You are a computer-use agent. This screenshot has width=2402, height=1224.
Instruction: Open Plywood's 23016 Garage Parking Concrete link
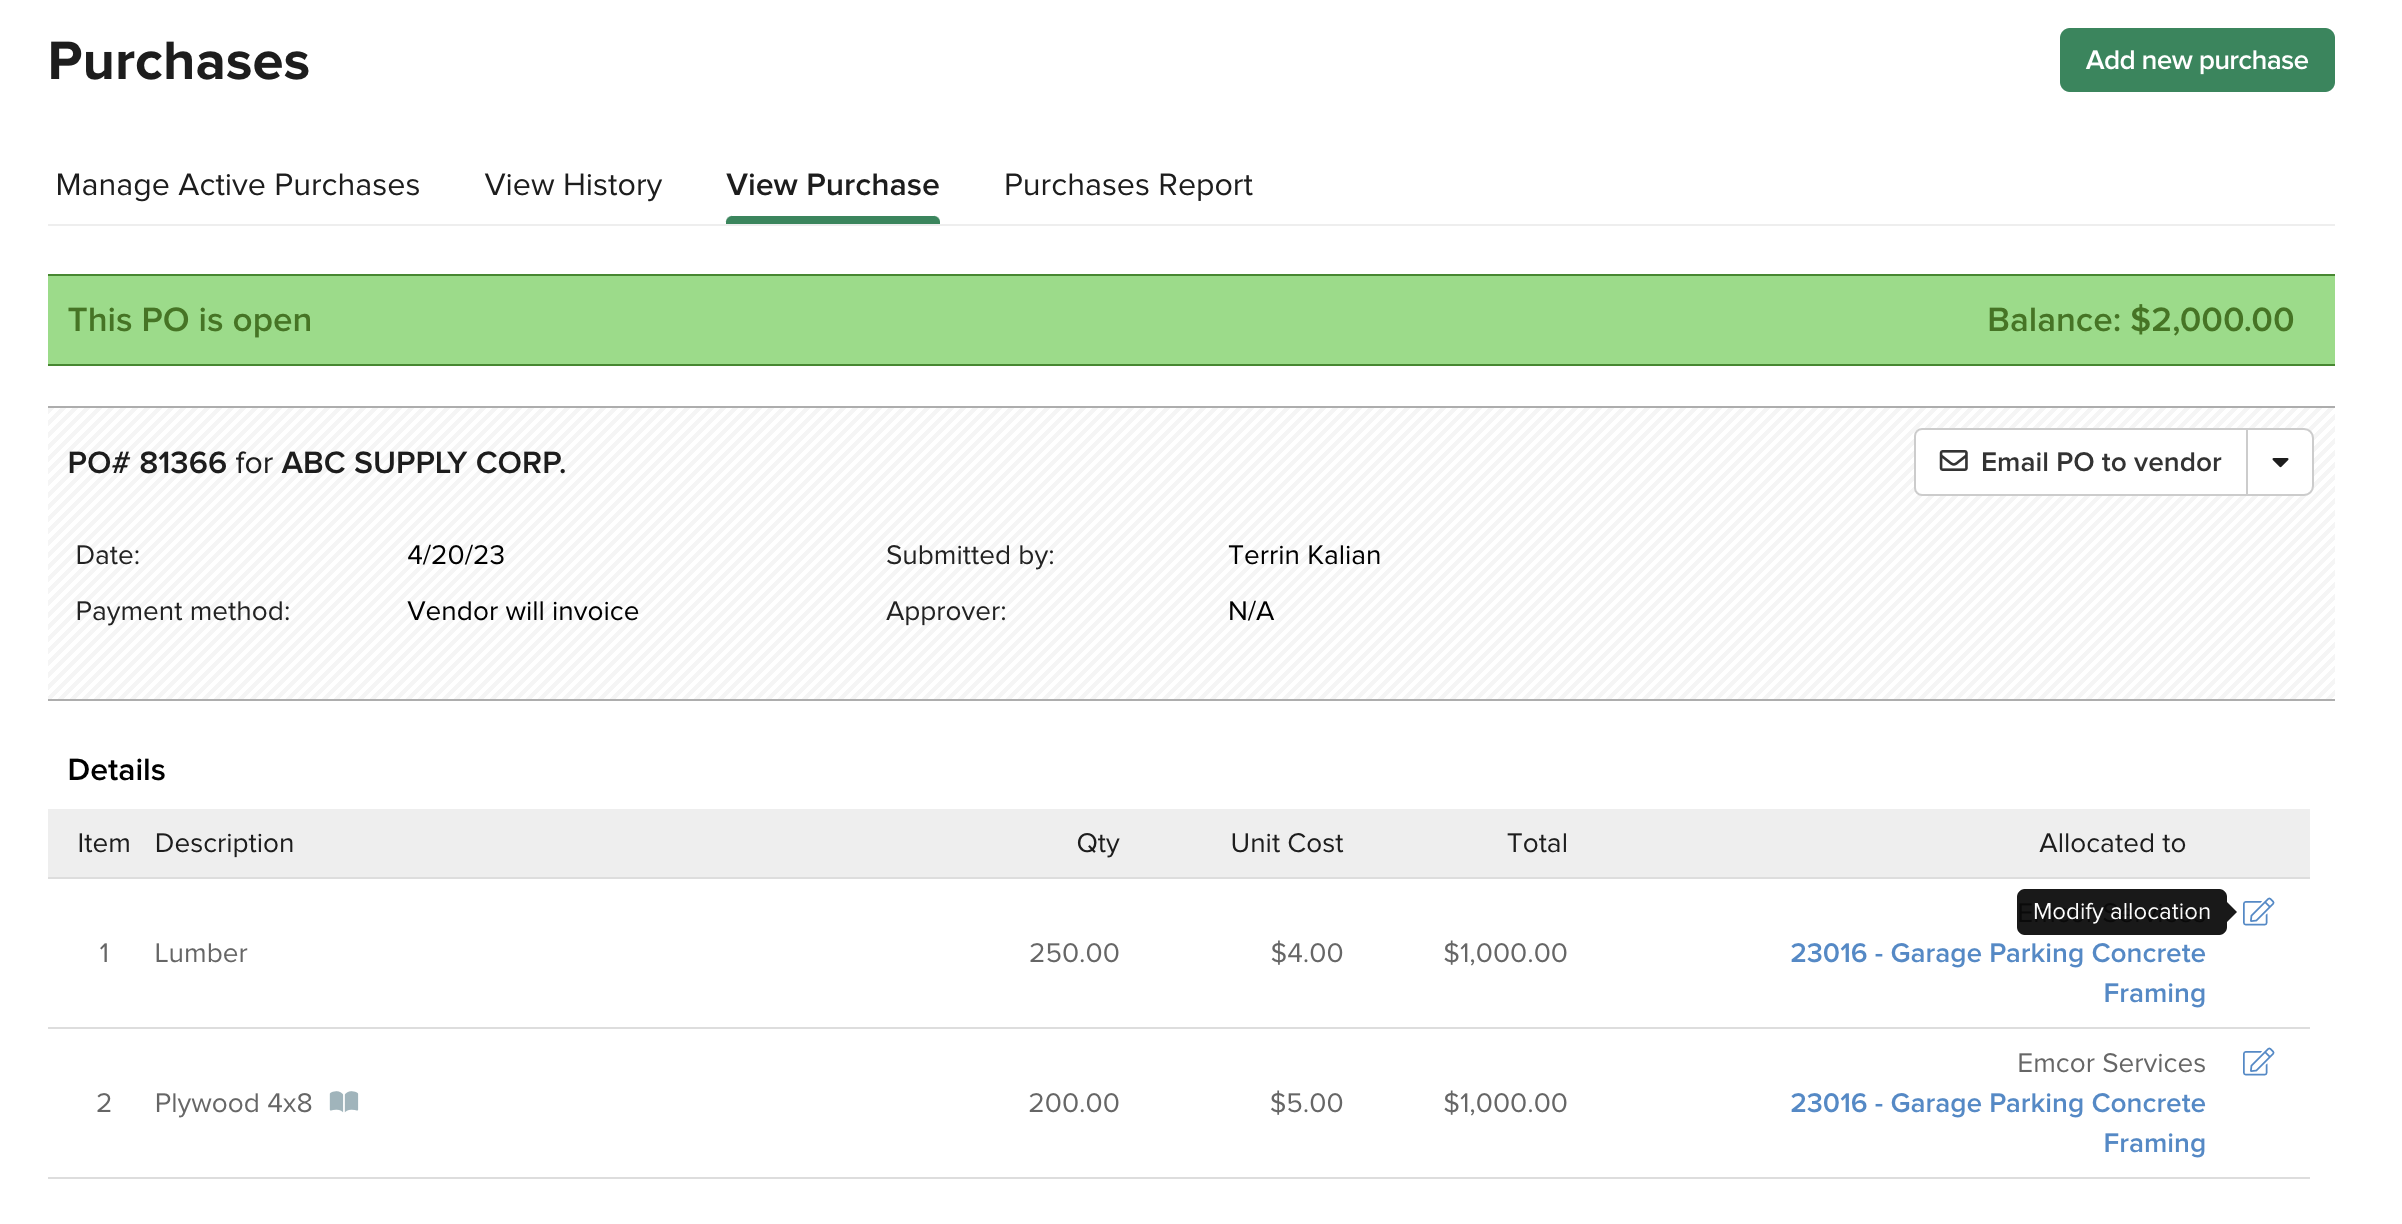tap(1997, 1103)
